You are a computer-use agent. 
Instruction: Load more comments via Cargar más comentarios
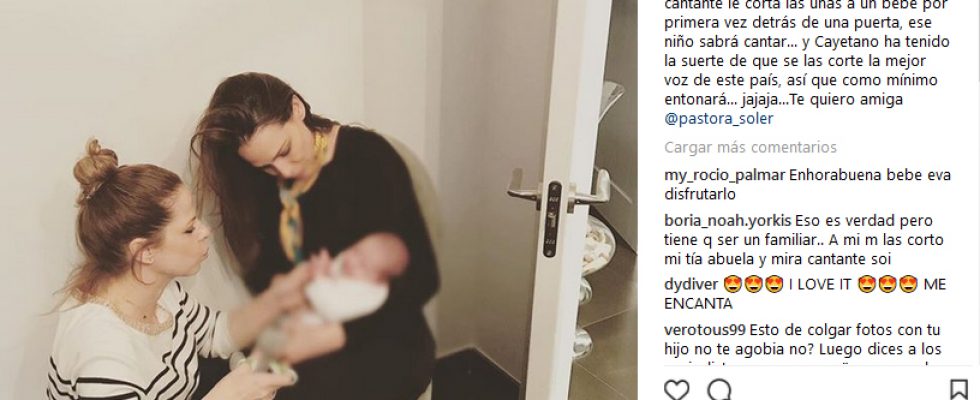[750, 148]
